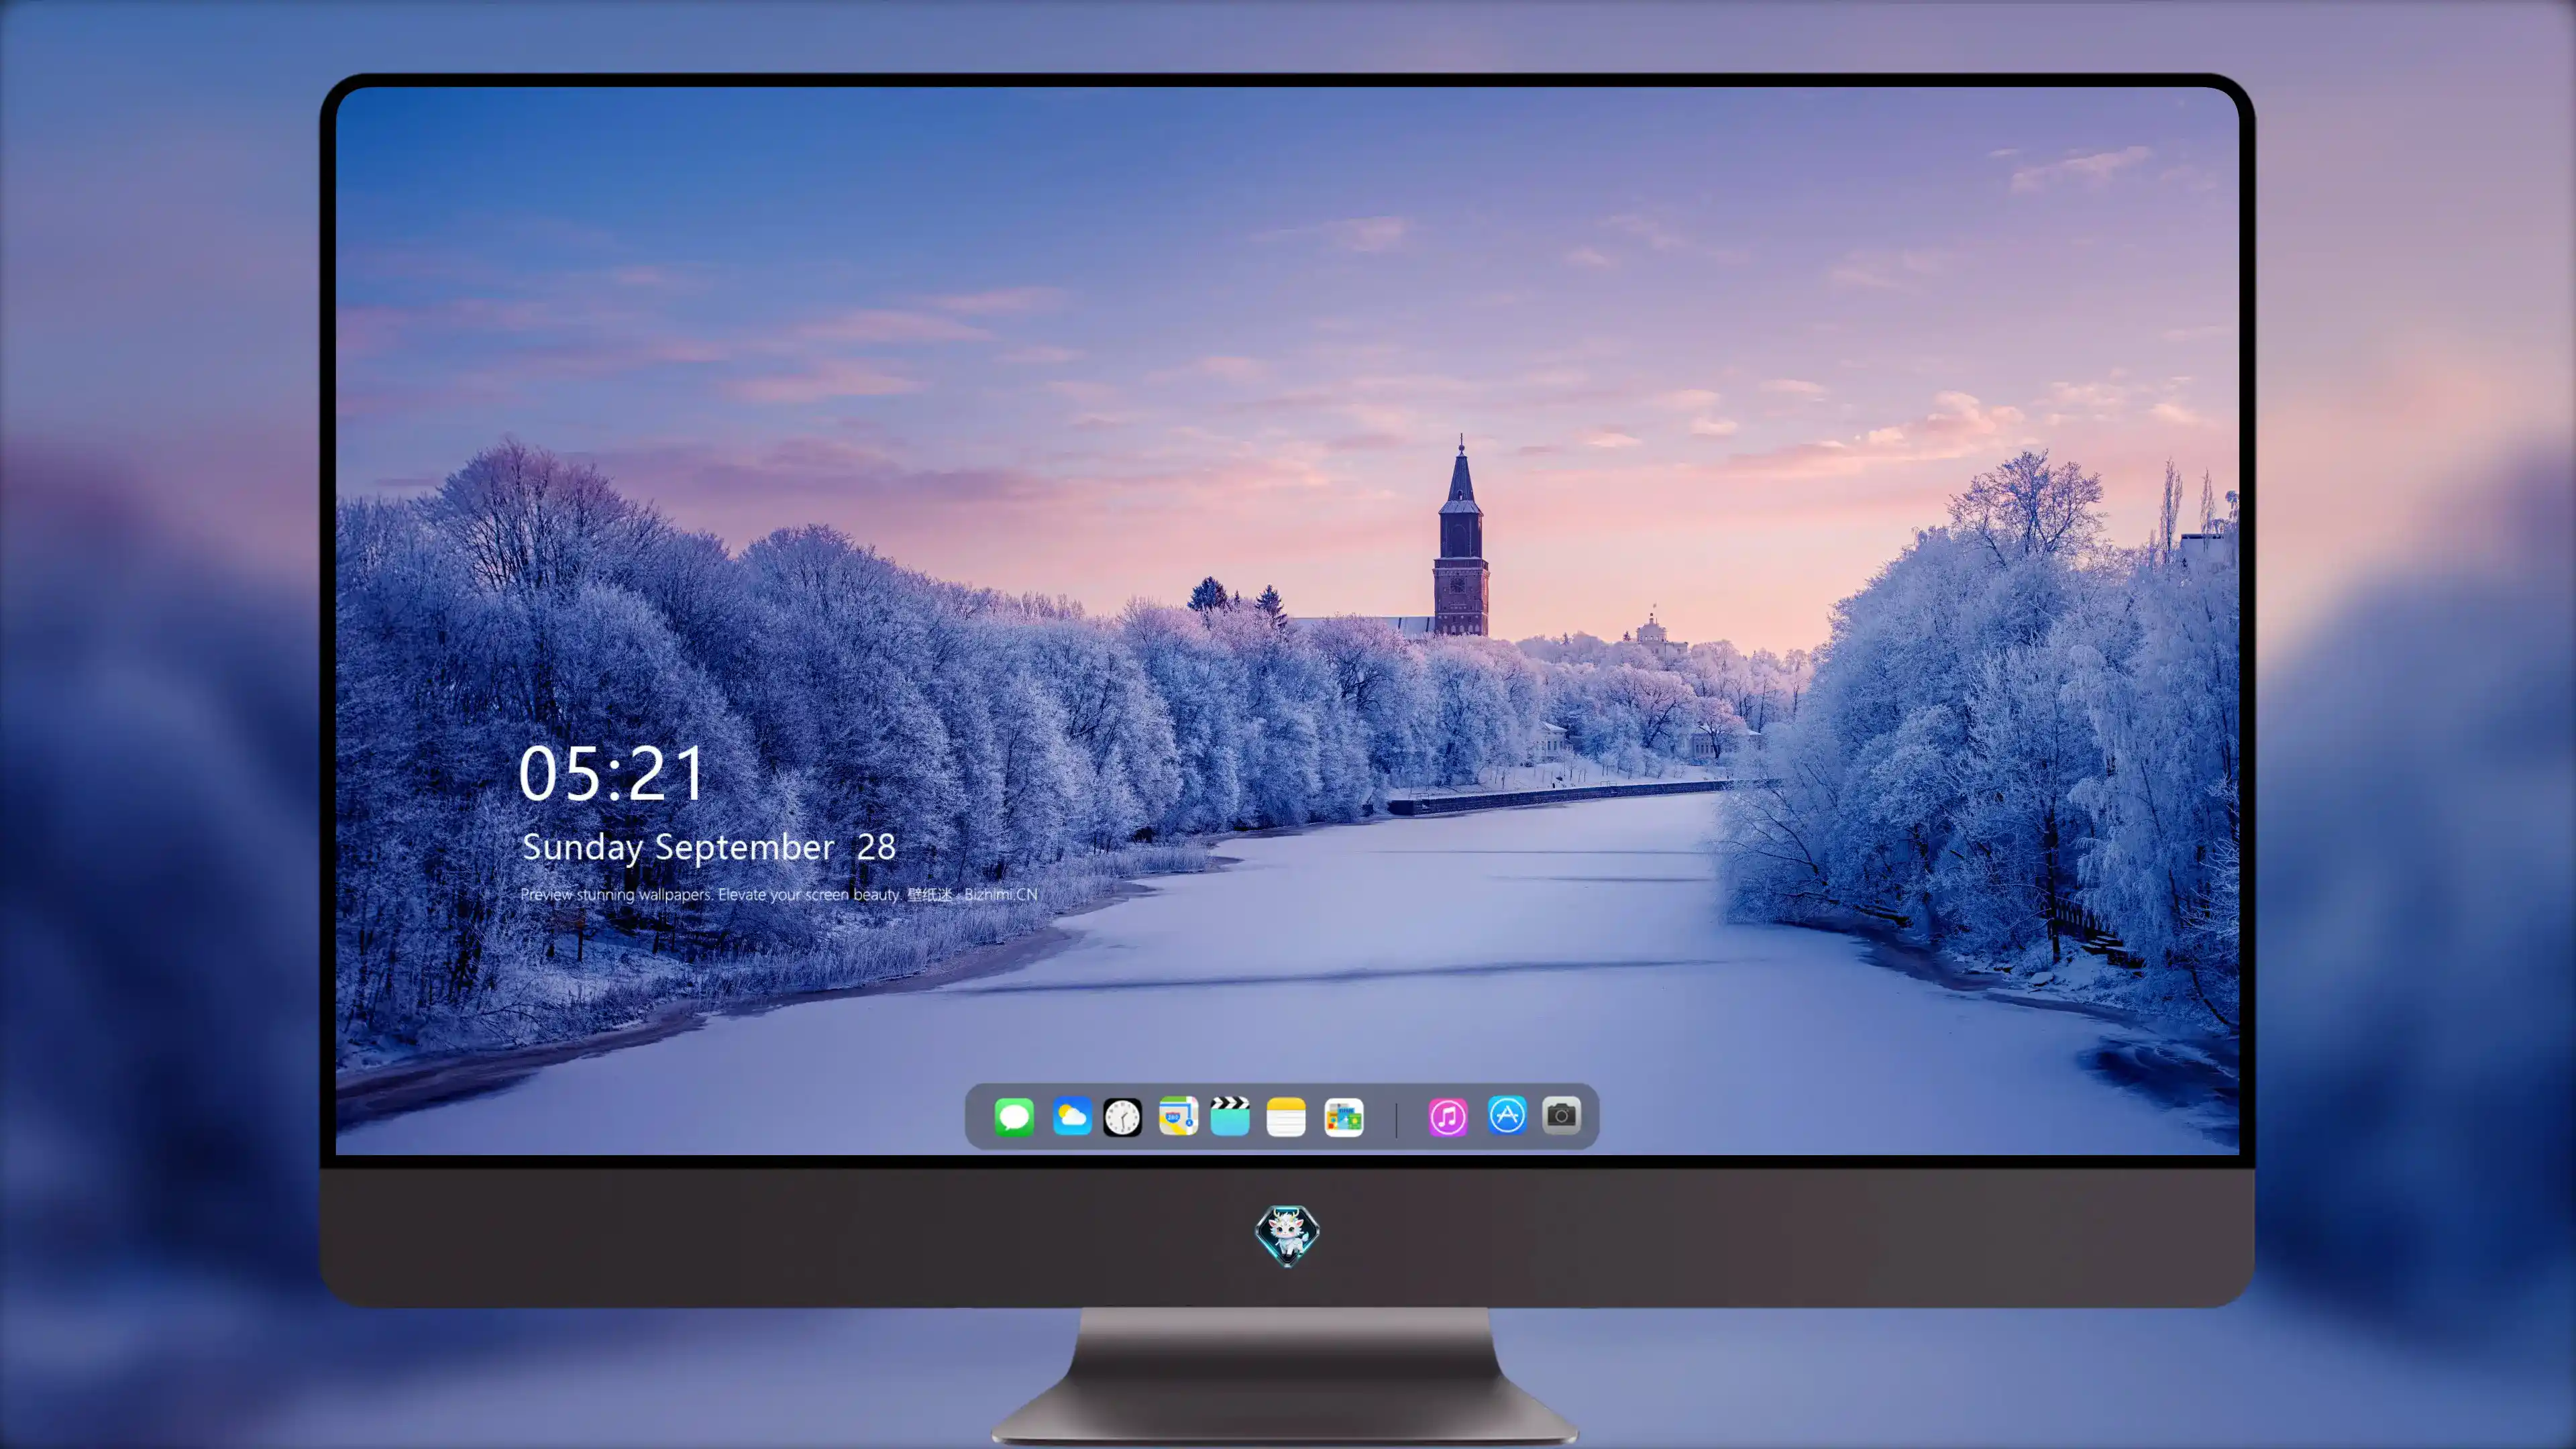Open the Clock app in dock
2576x1449 pixels.
pos(1122,1117)
